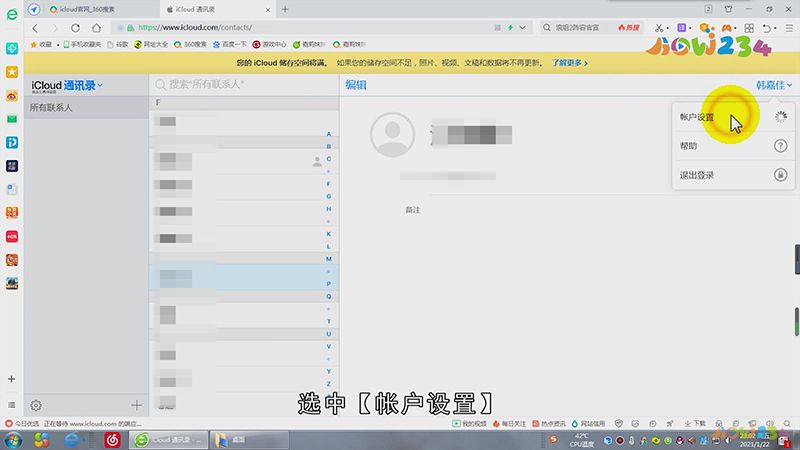Jump to letter Y in index
The image size is (800, 450).
(329, 371)
